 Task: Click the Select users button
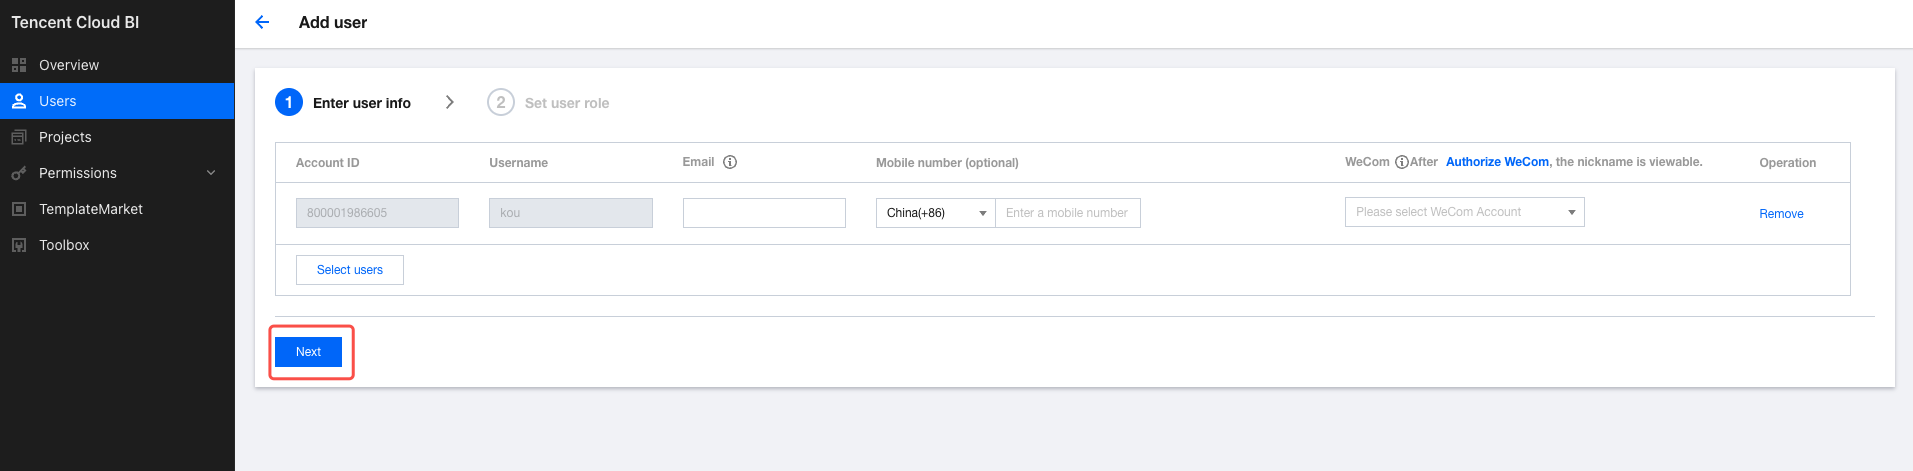tap(350, 270)
